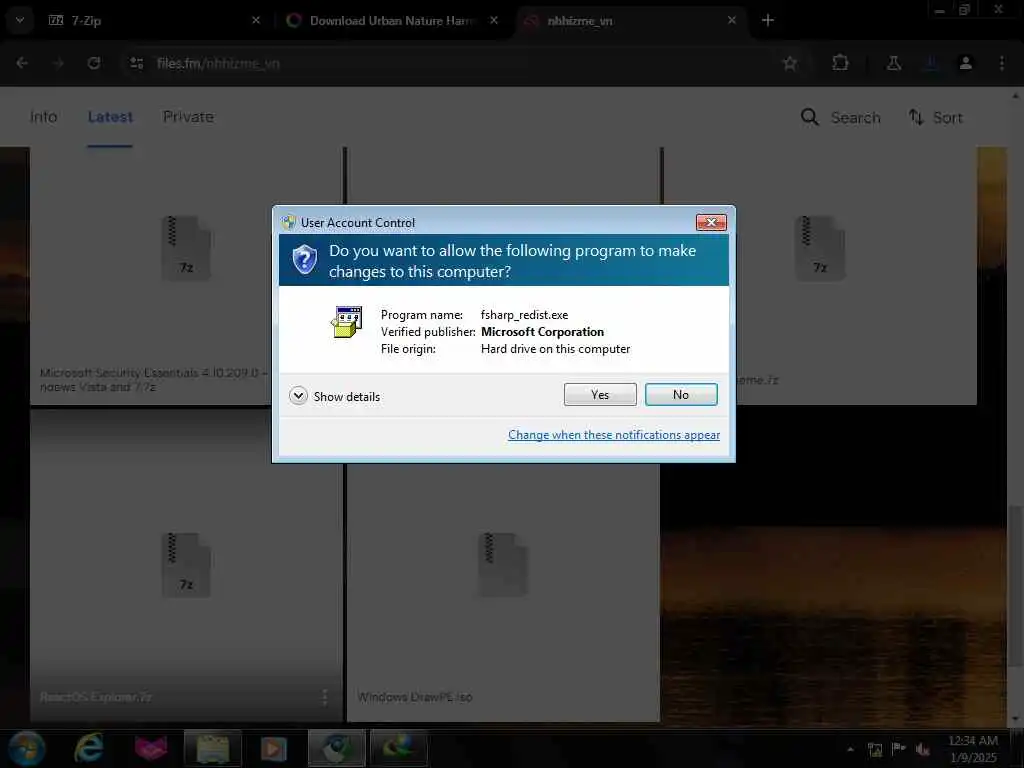Launch Internet Explorer from taskbar
1024x768 pixels.
[x=88, y=748]
